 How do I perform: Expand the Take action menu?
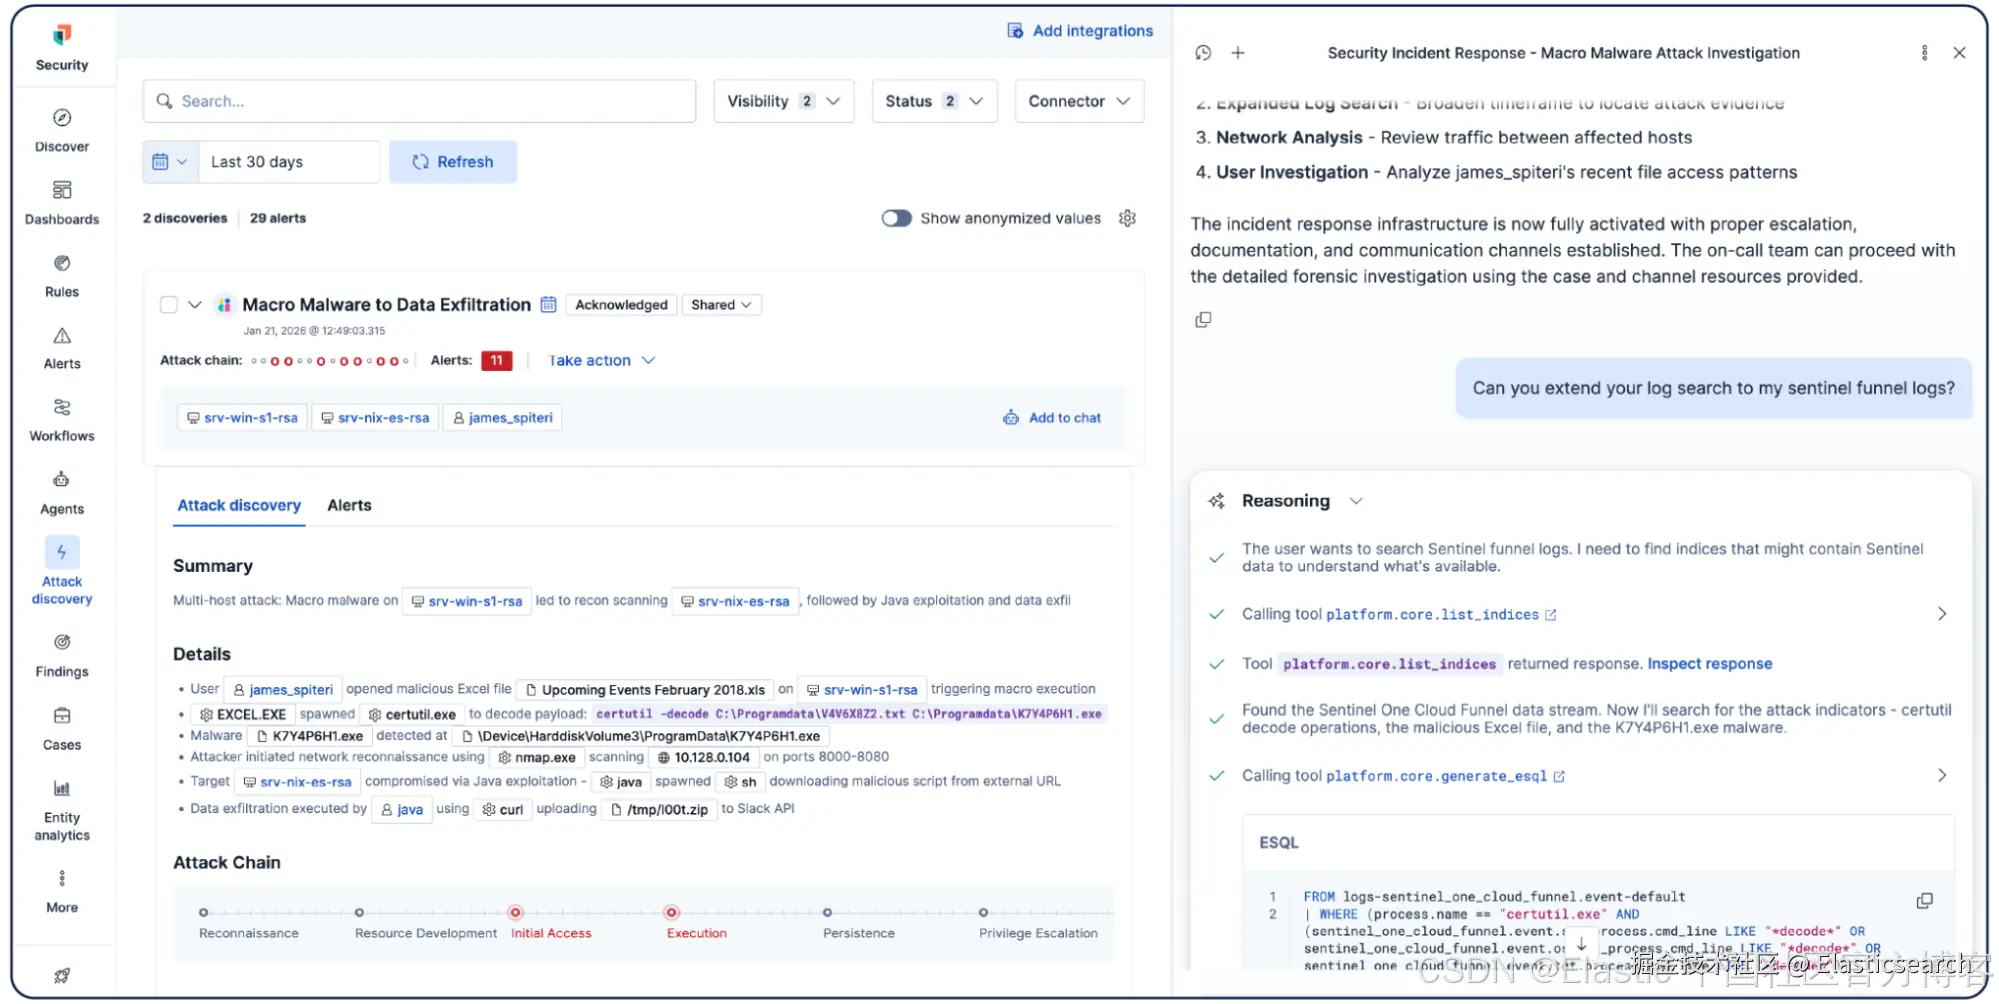601,361
